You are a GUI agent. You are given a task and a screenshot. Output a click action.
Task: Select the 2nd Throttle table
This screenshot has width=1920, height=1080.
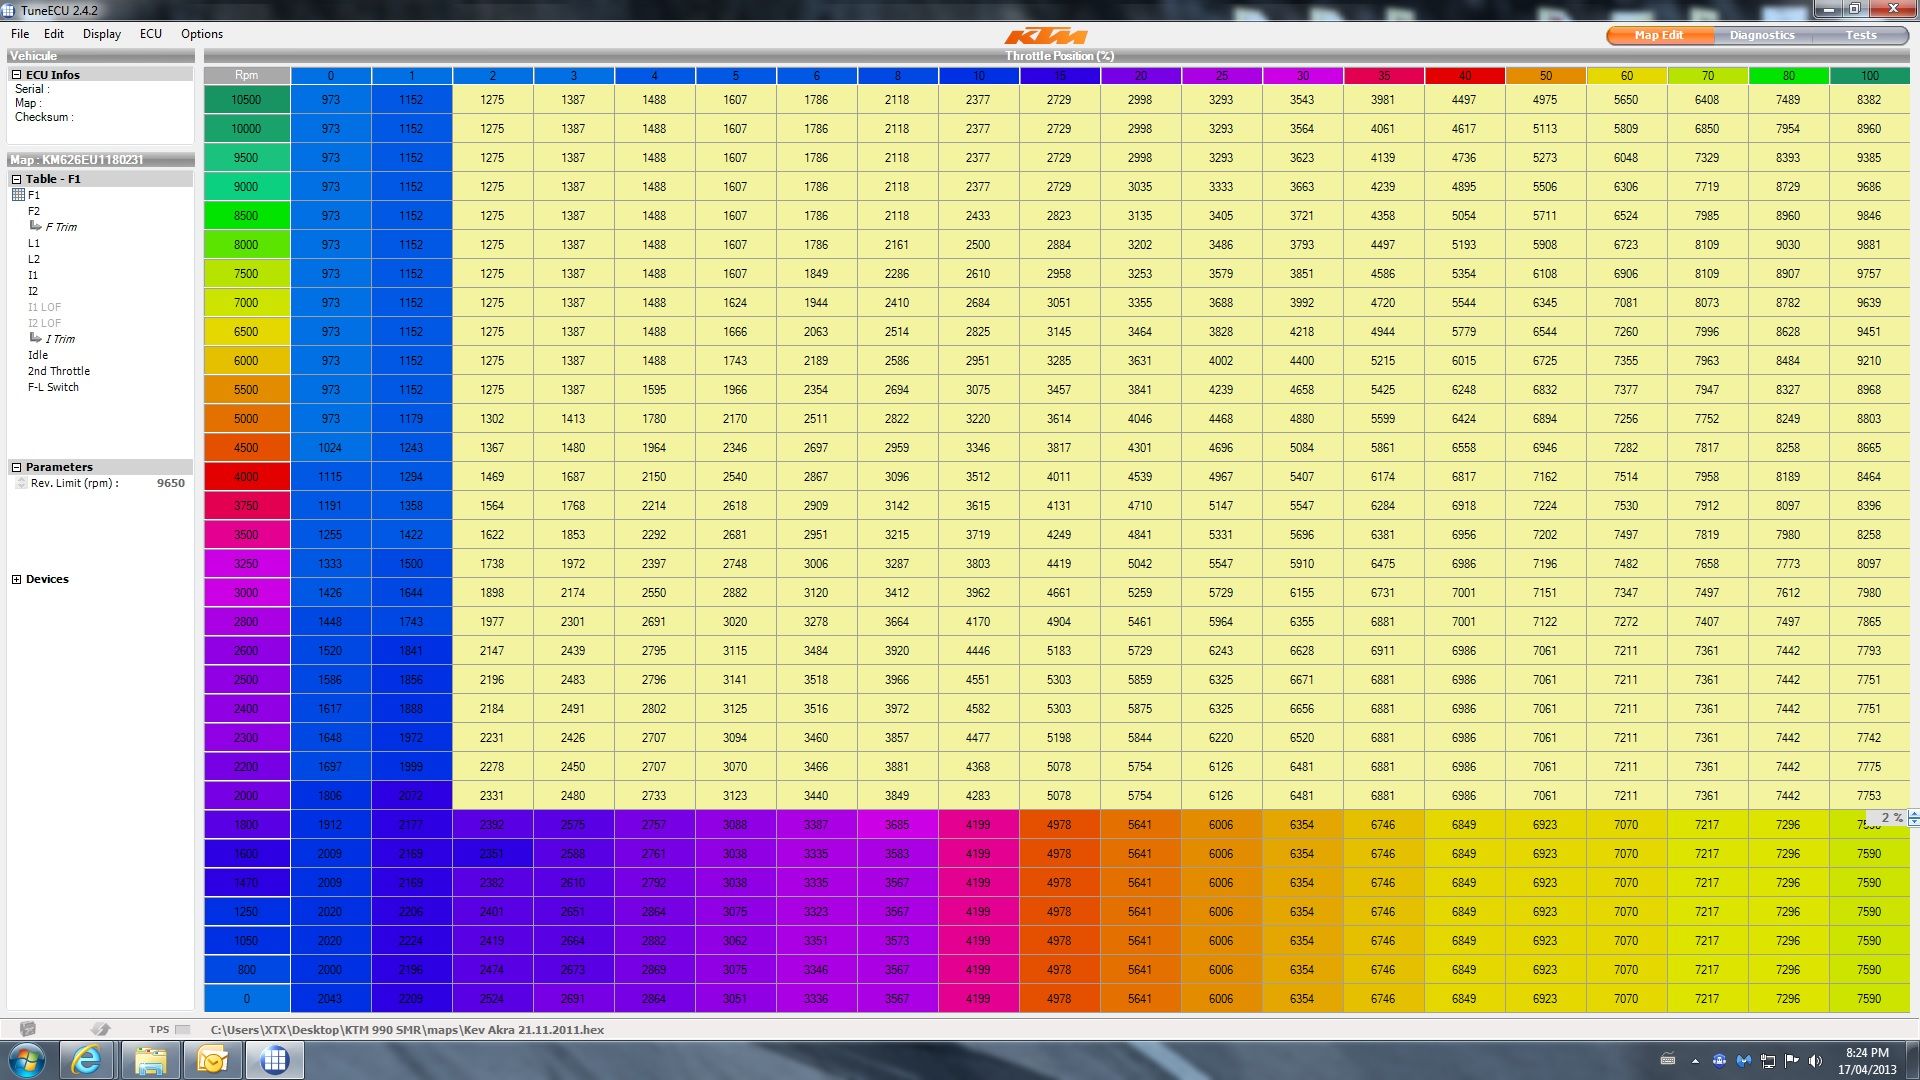[x=58, y=371]
